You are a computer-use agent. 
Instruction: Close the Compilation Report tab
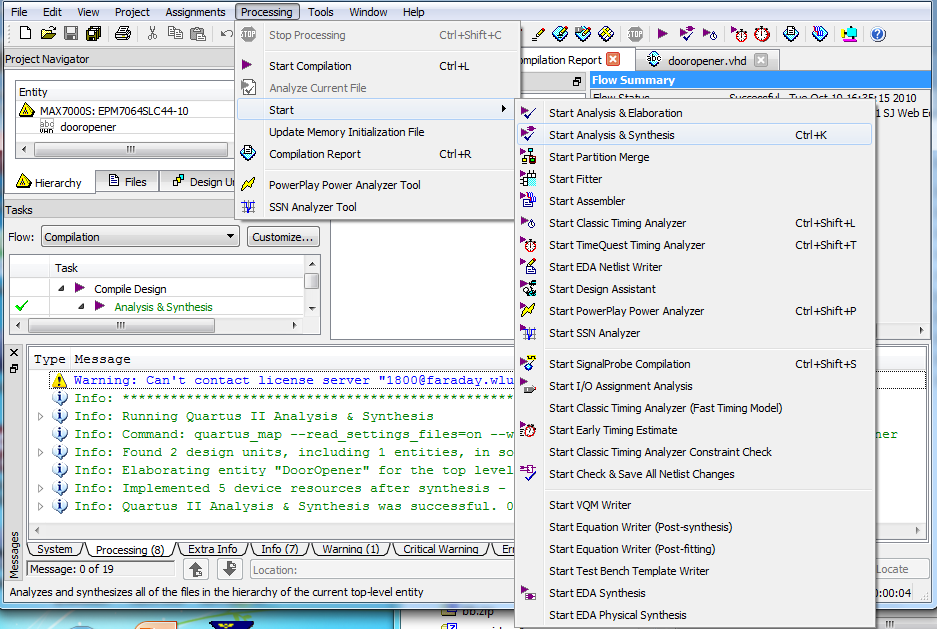pyautogui.click(x=613, y=59)
